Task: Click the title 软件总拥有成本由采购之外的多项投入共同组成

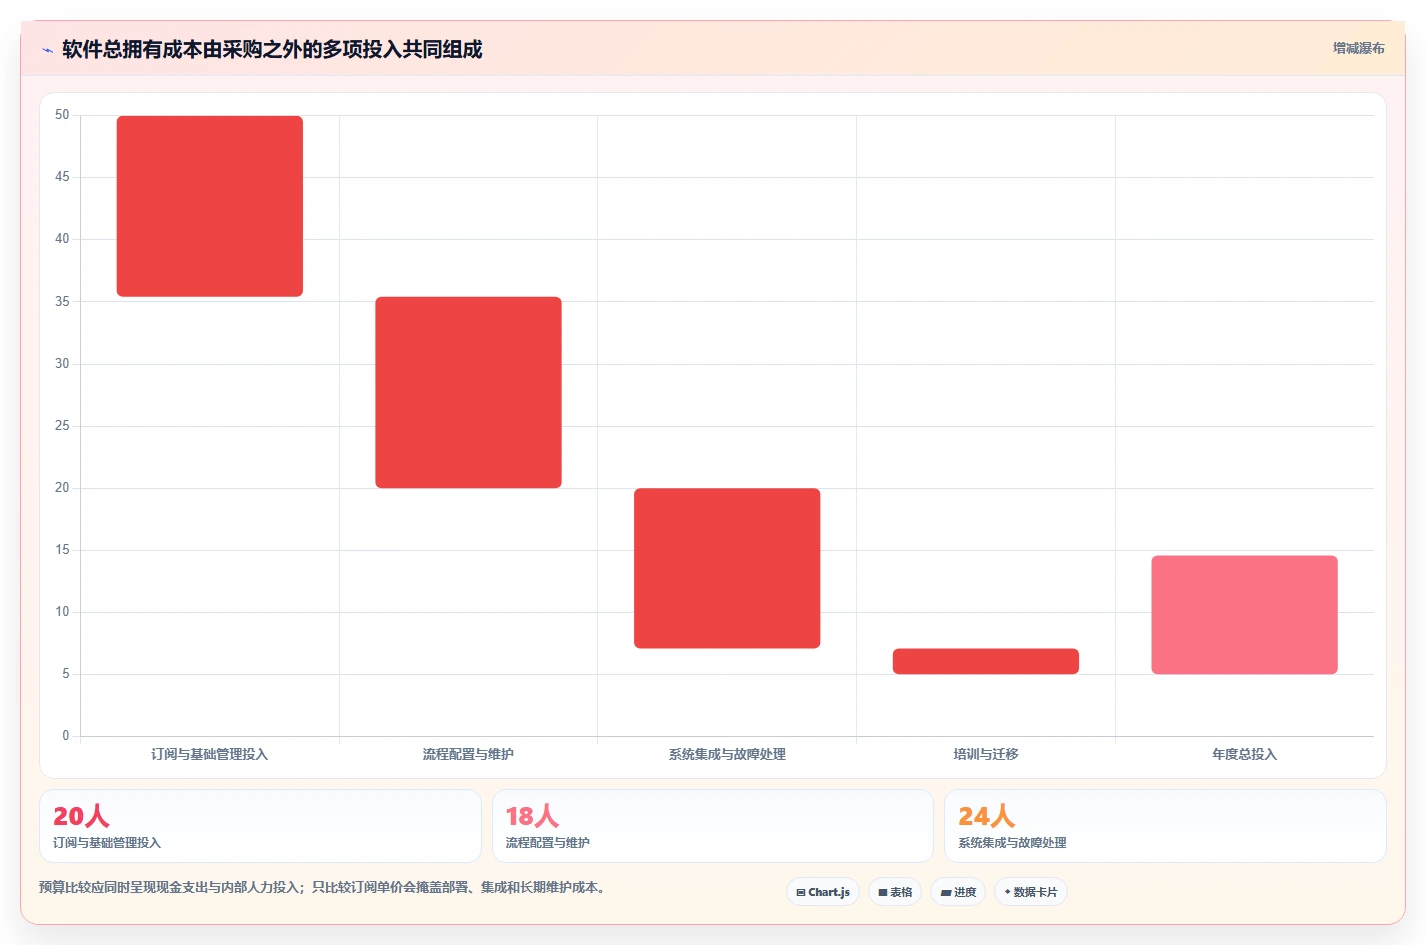Action: (x=272, y=50)
